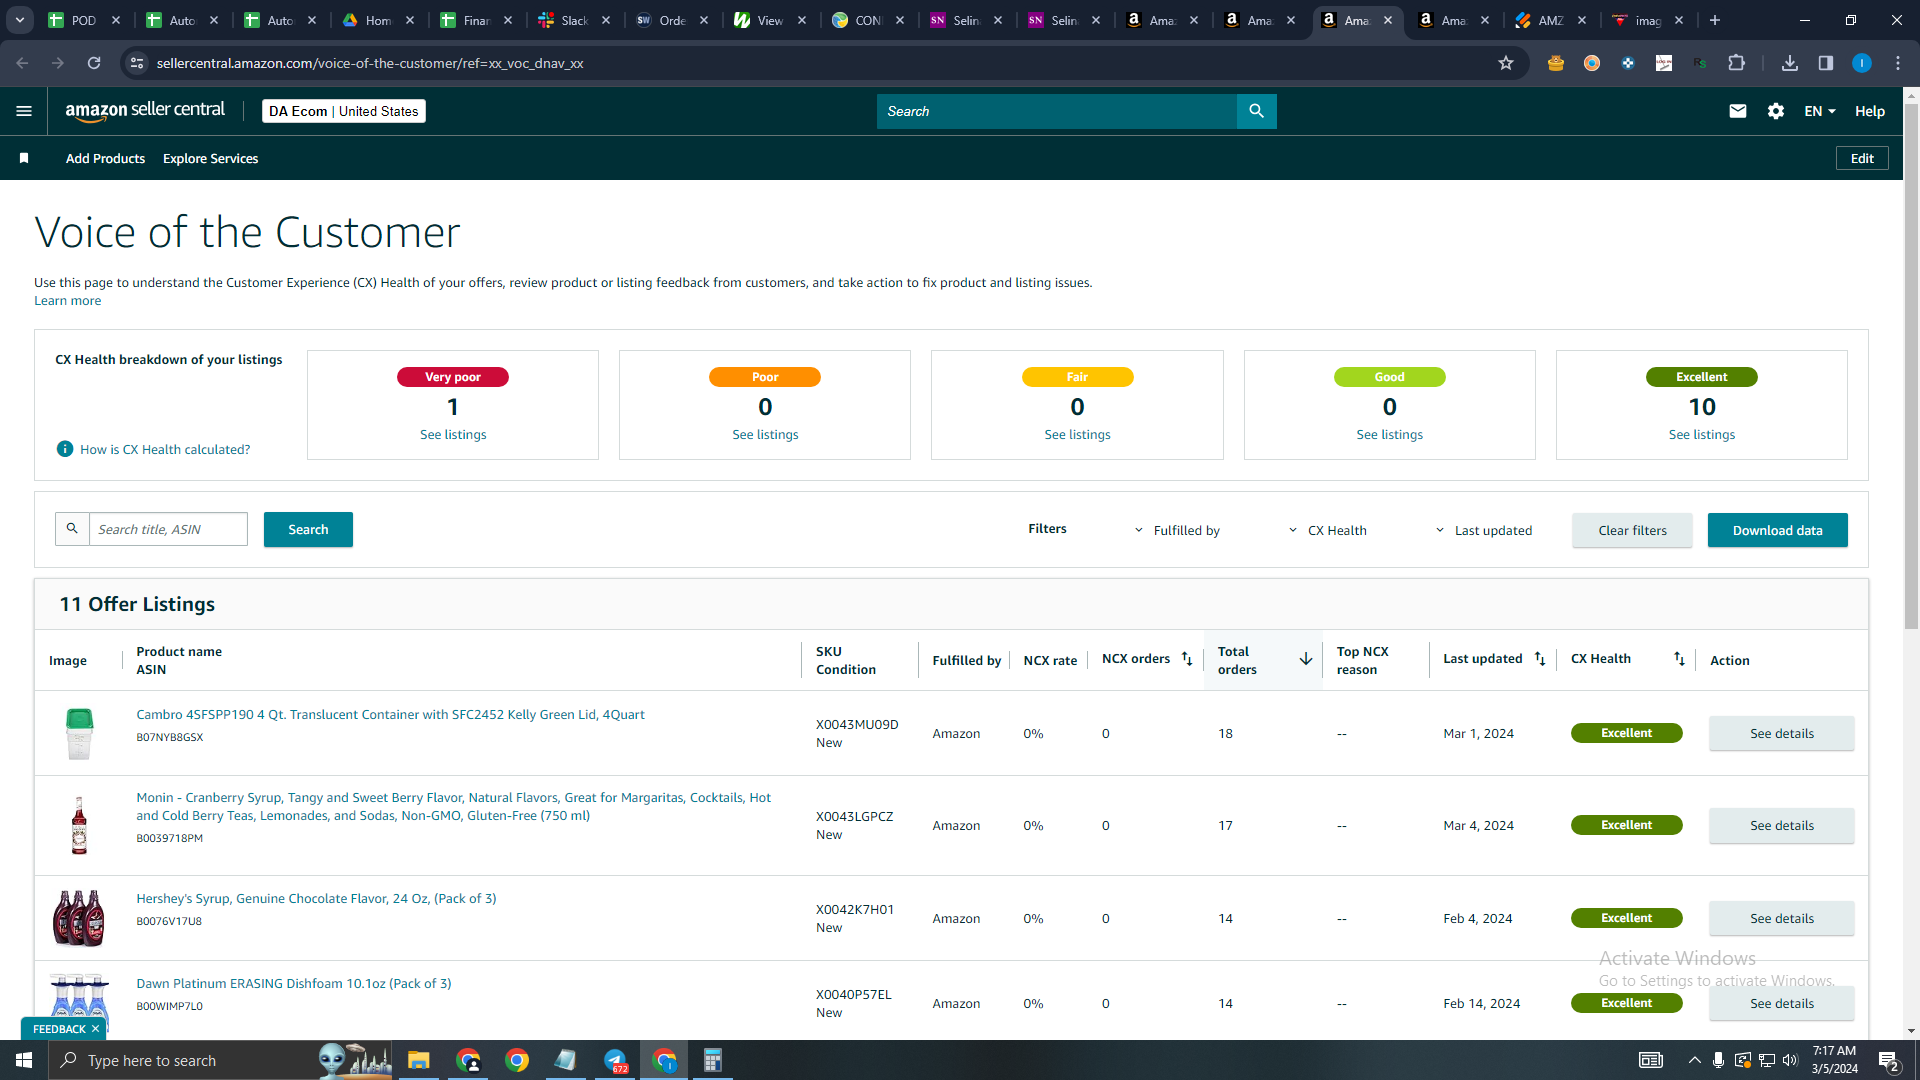Viewport: 1920px width, 1080px height.
Task: Click the FEEDBACK tab close icon
Action: point(96,1029)
